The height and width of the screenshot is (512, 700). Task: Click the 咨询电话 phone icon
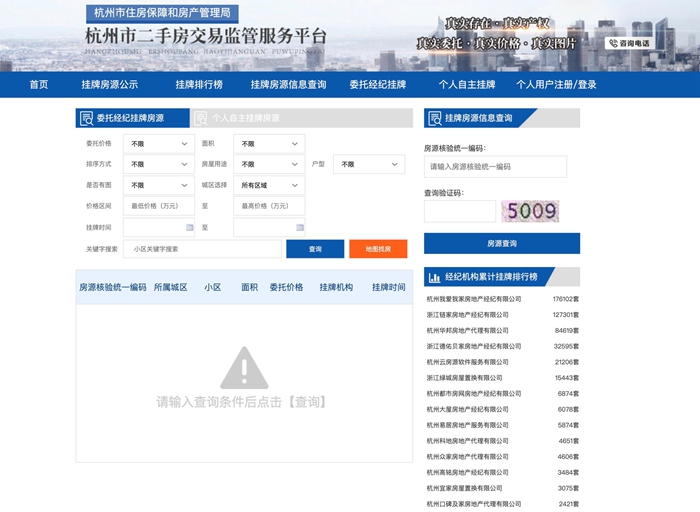[613, 43]
